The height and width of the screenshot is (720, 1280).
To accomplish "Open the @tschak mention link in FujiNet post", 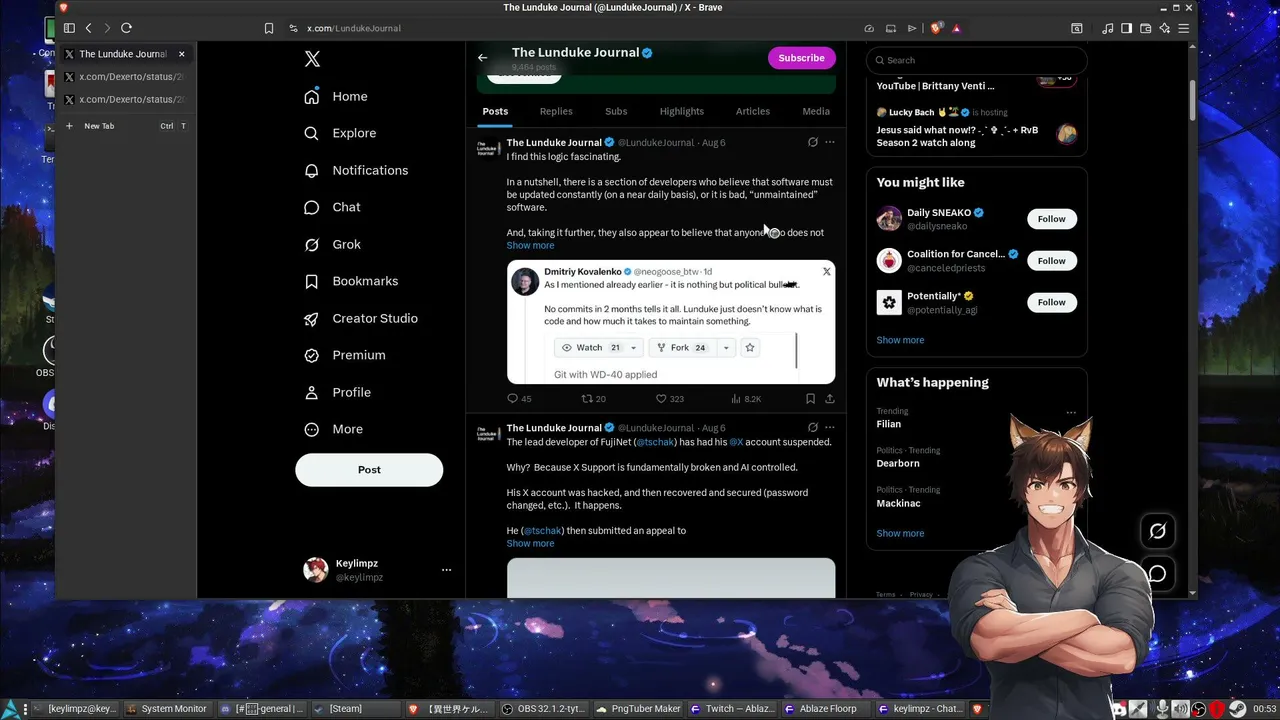I will point(655,442).
